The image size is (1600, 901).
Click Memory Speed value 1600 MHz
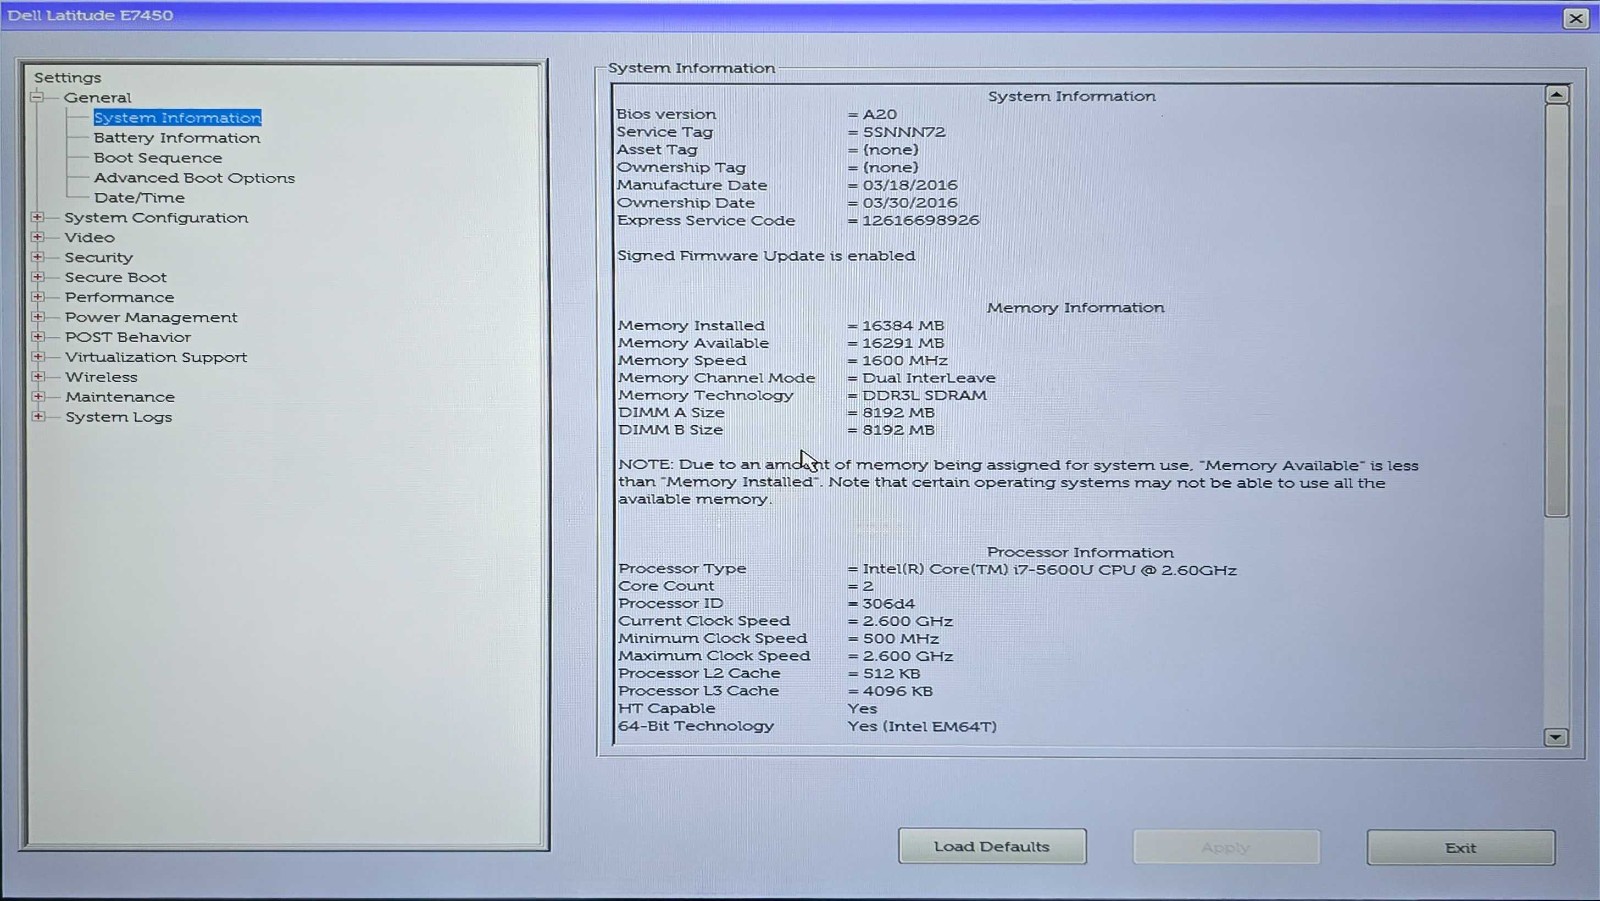point(905,361)
